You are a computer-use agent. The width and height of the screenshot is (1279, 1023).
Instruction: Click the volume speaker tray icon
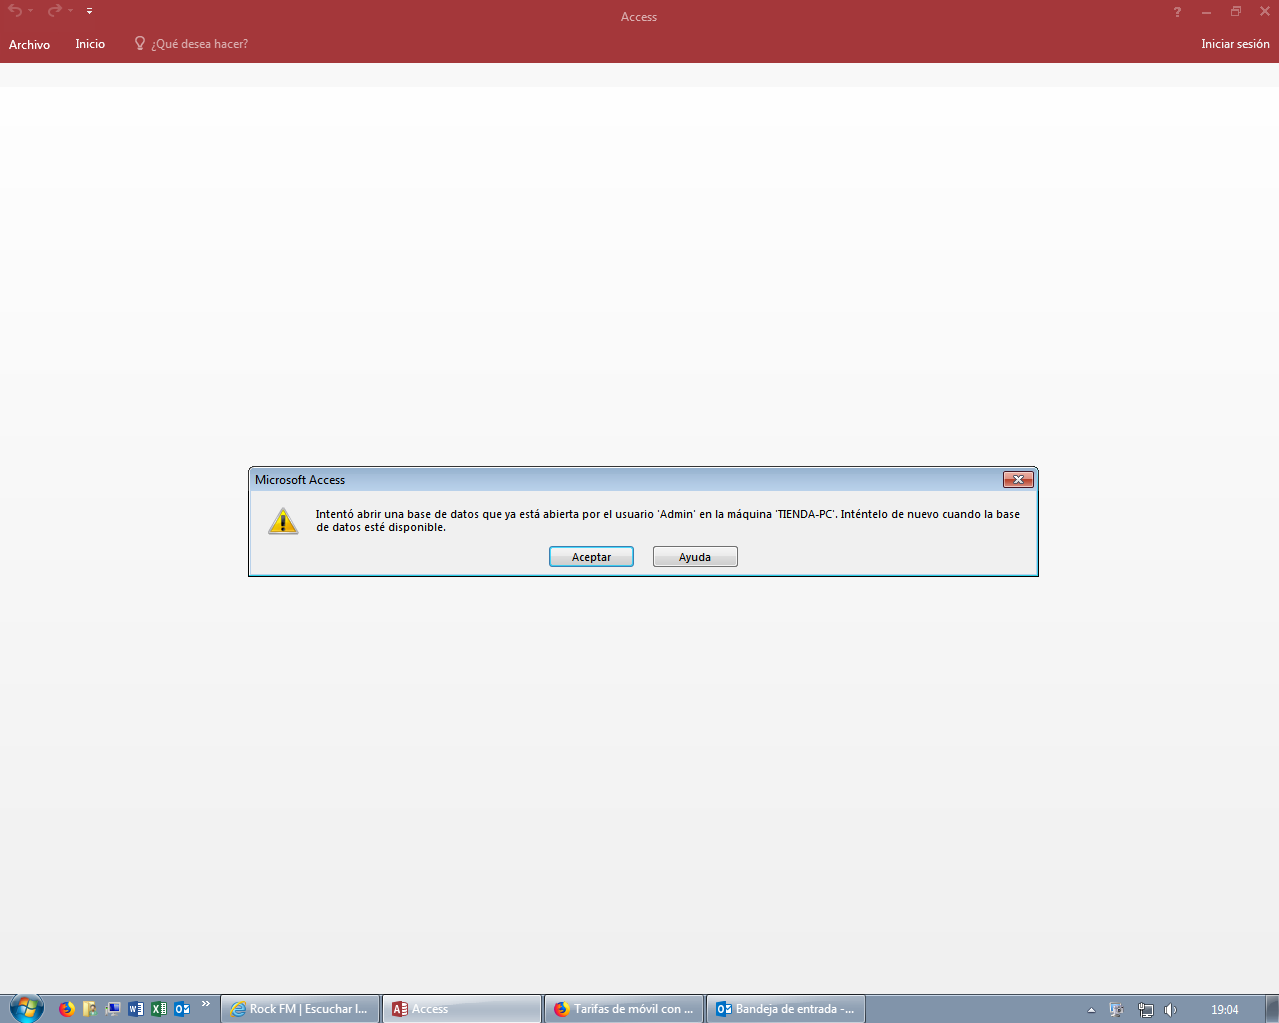tap(1171, 1010)
